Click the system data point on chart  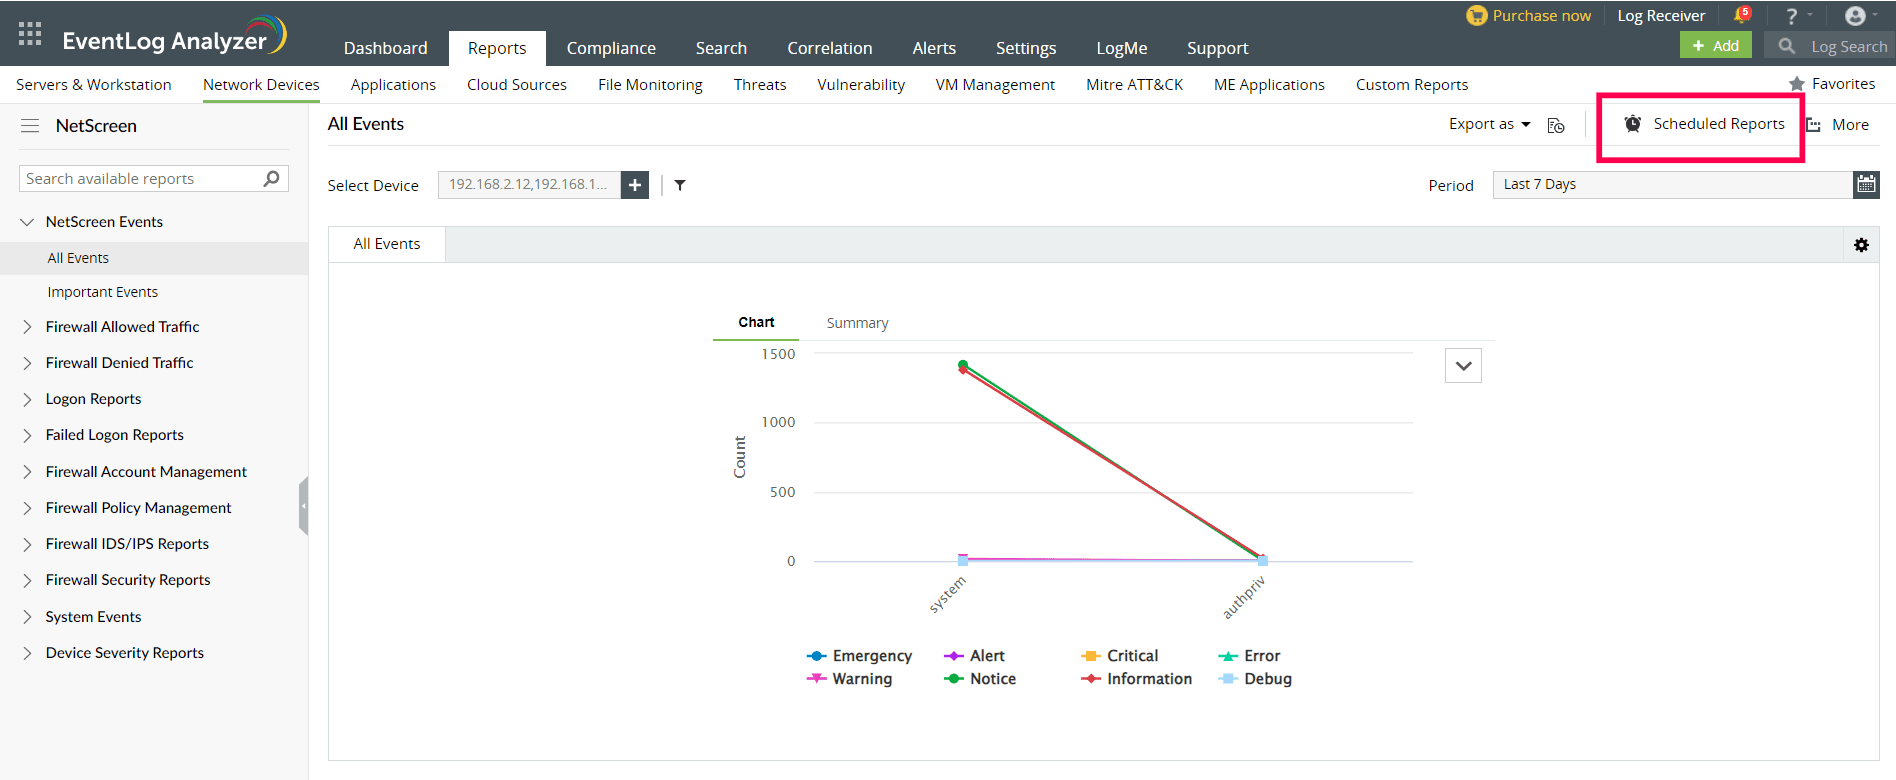(963, 365)
